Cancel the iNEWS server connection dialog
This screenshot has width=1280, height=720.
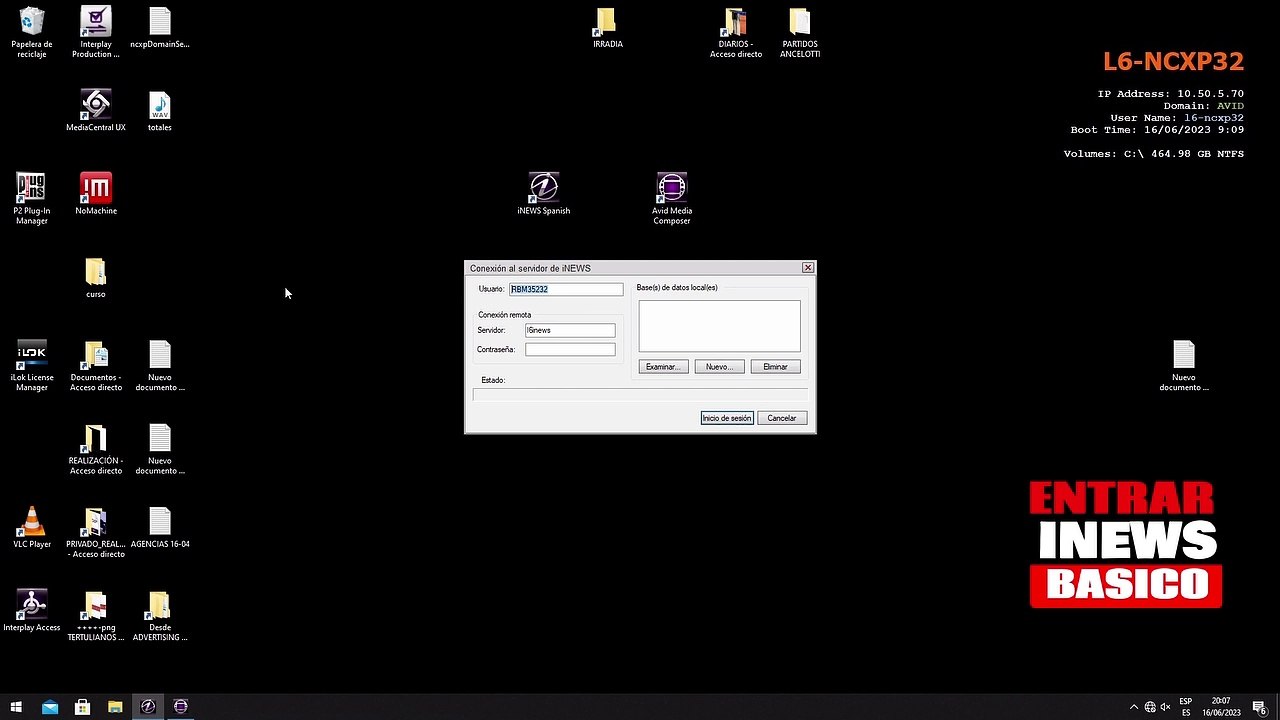click(782, 418)
